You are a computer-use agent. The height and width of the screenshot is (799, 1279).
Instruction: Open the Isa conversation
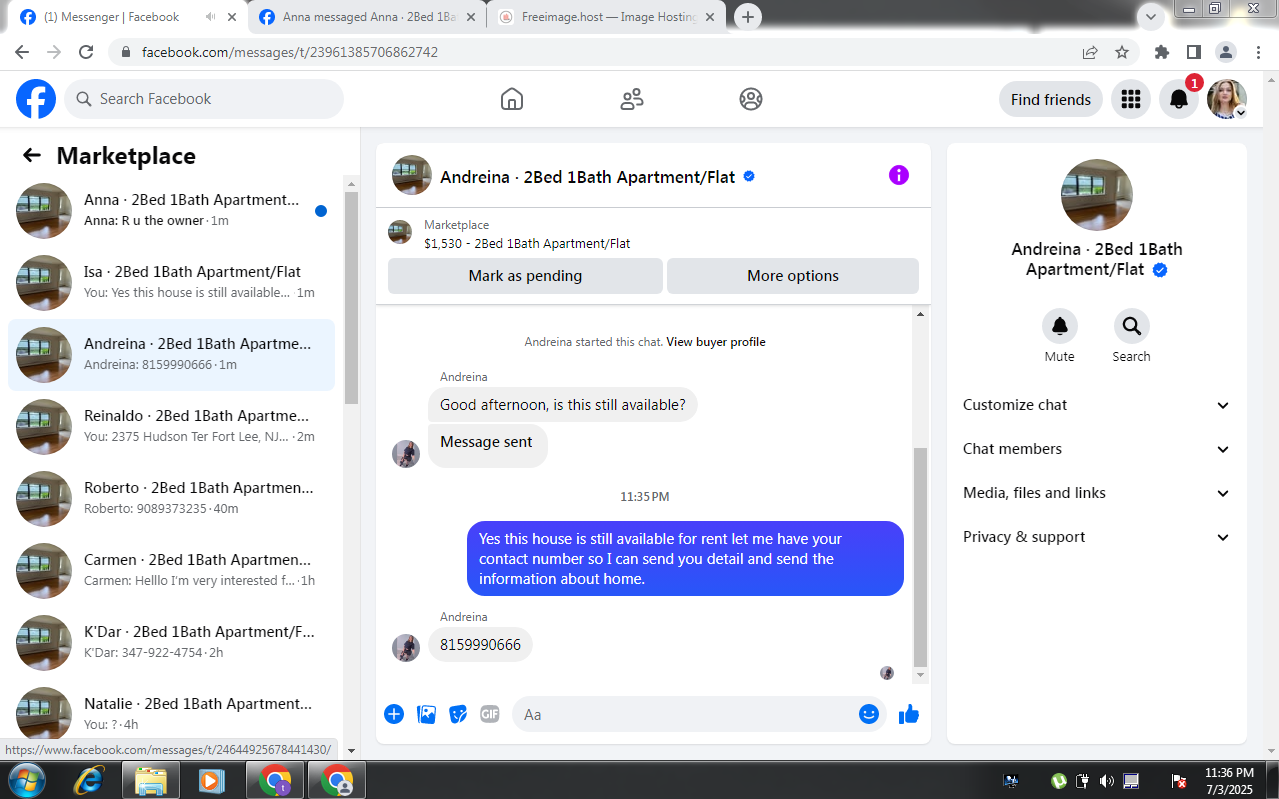pos(171,283)
